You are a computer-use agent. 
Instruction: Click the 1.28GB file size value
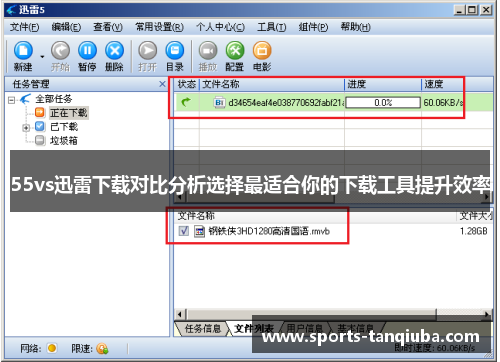[474, 231]
